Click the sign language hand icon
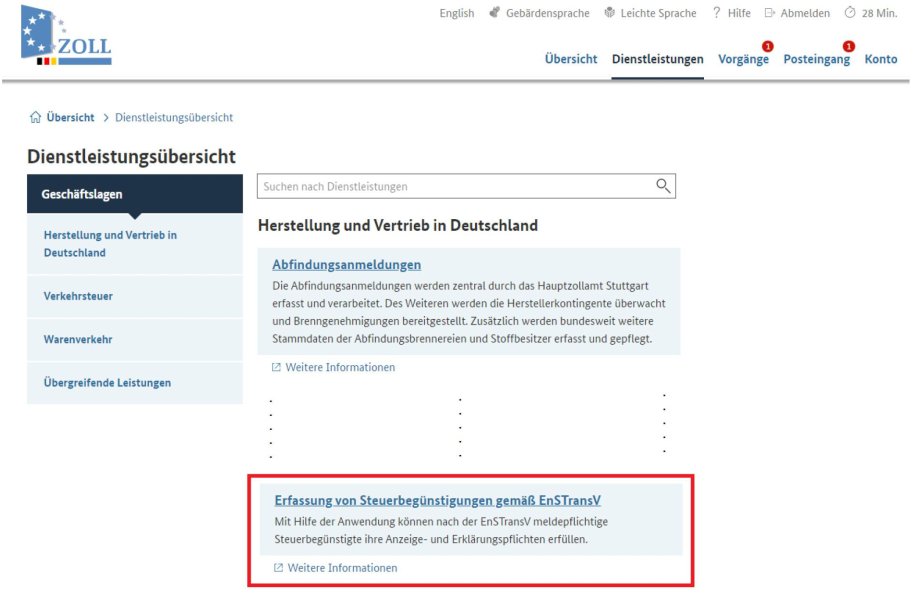The height and width of the screenshot is (597, 913). (x=494, y=13)
